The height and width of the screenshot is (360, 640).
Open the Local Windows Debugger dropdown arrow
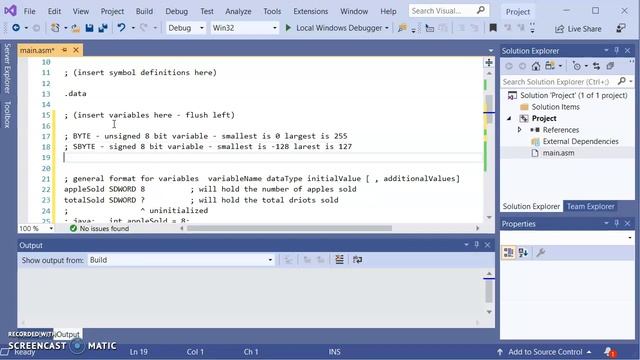pyautogui.click(x=387, y=28)
